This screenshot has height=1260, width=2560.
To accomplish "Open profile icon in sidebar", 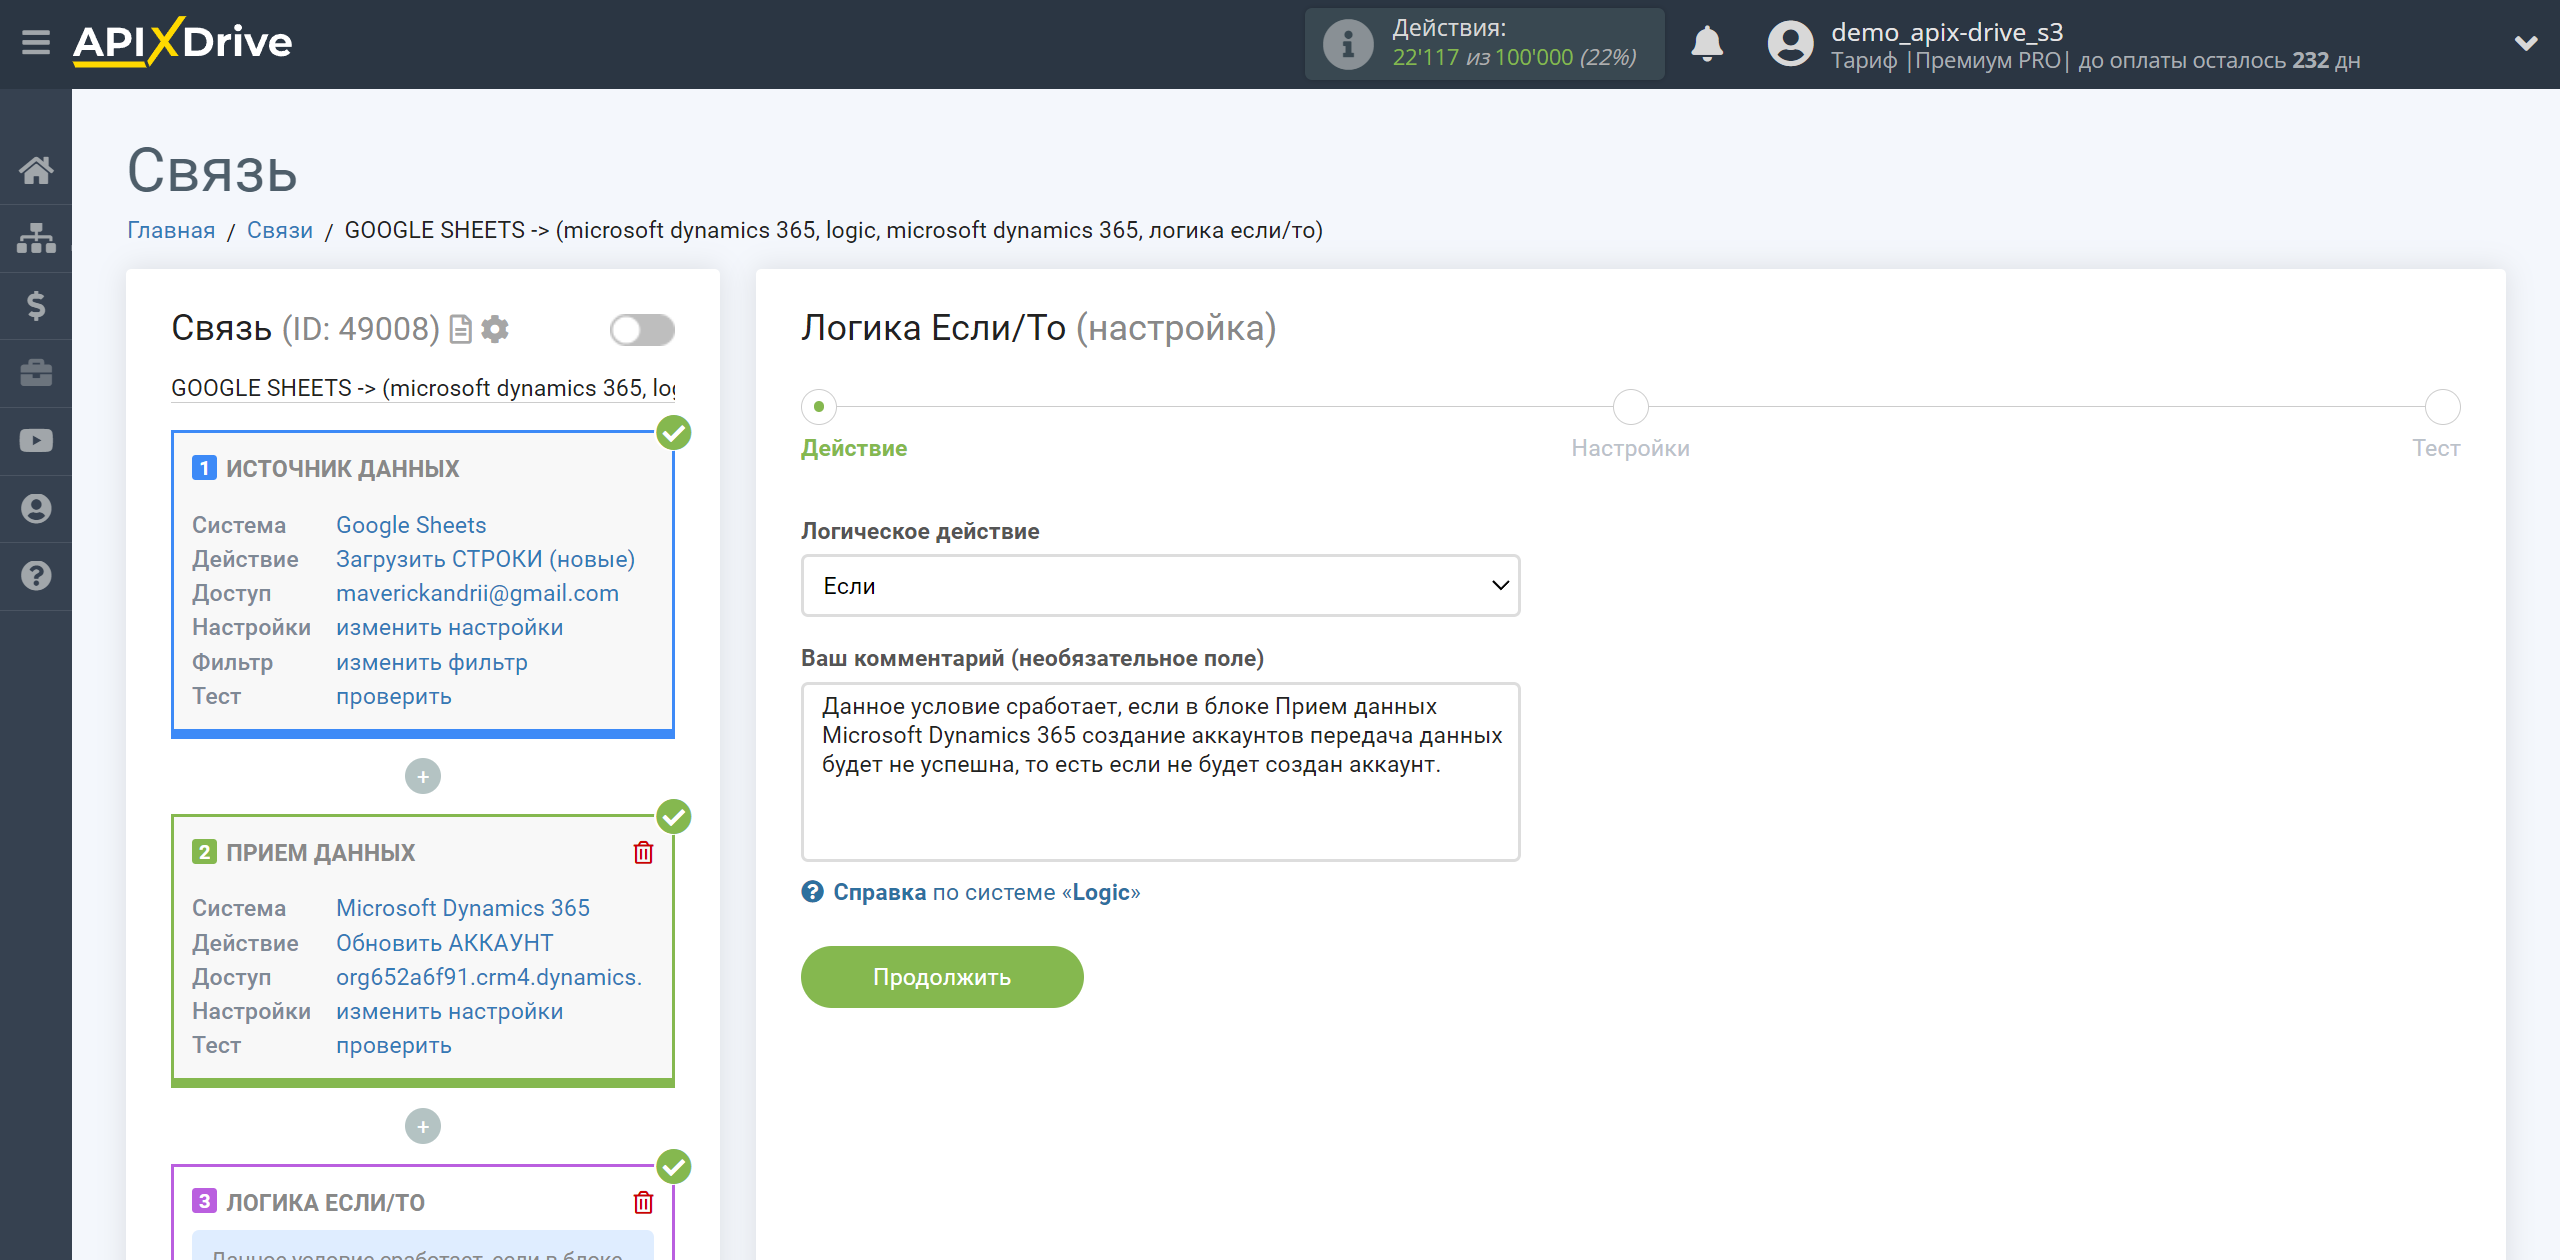I will click(x=36, y=508).
